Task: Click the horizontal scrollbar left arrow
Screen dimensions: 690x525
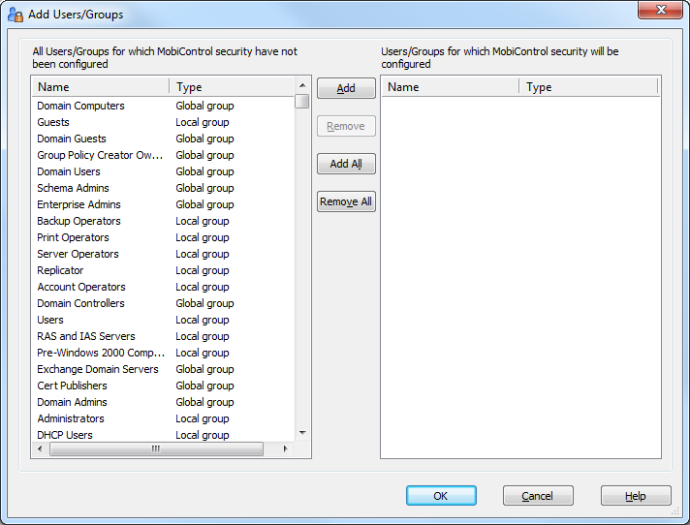Action: point(40,449)
